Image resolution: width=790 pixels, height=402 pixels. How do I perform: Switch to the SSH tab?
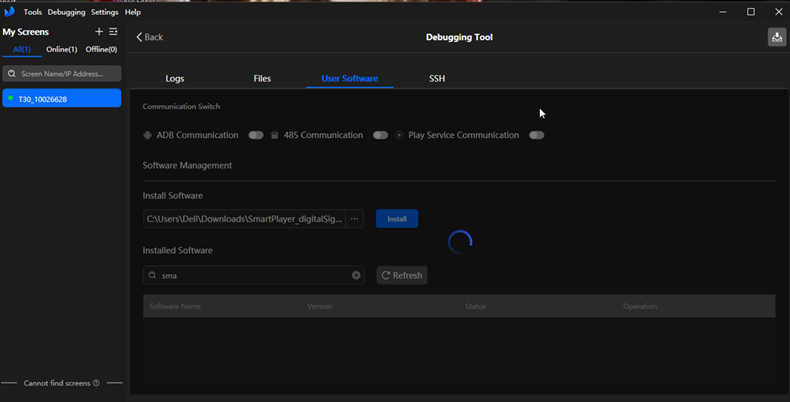click(x=437, y=79)
